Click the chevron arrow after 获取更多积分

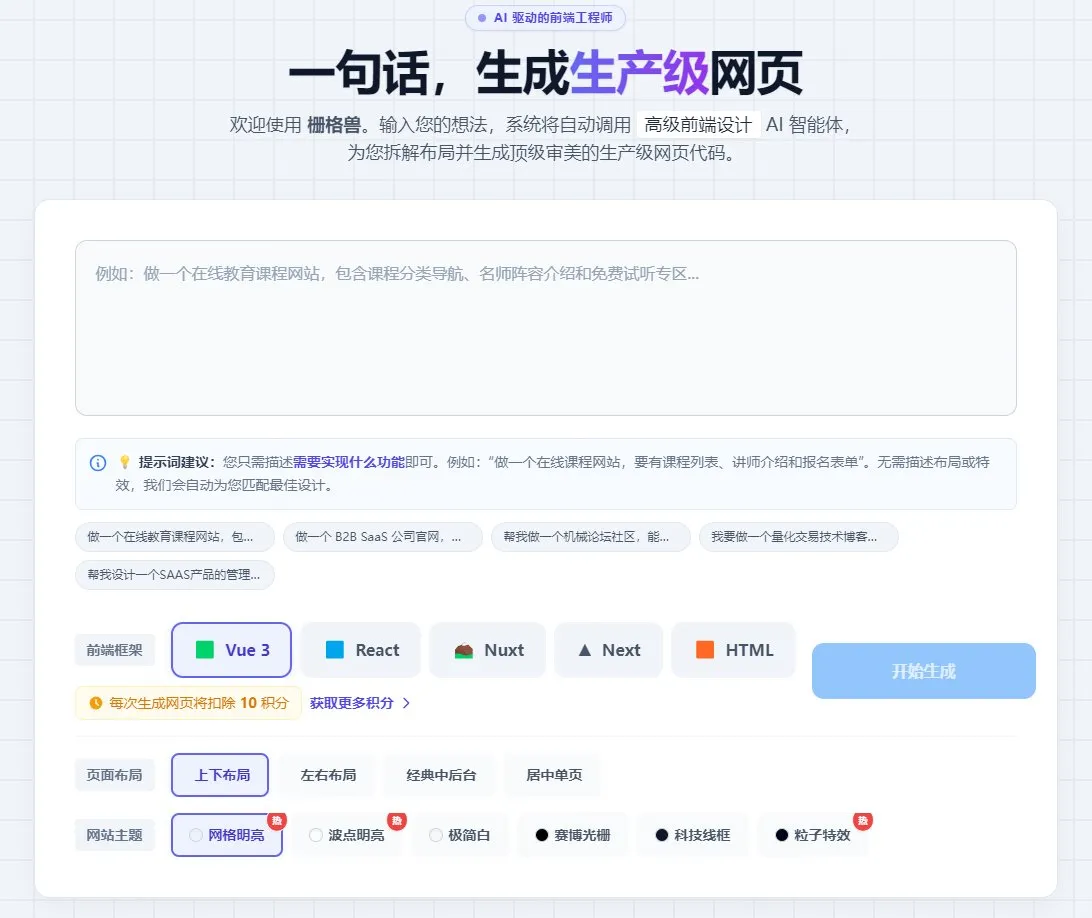[x=406, y=703]
